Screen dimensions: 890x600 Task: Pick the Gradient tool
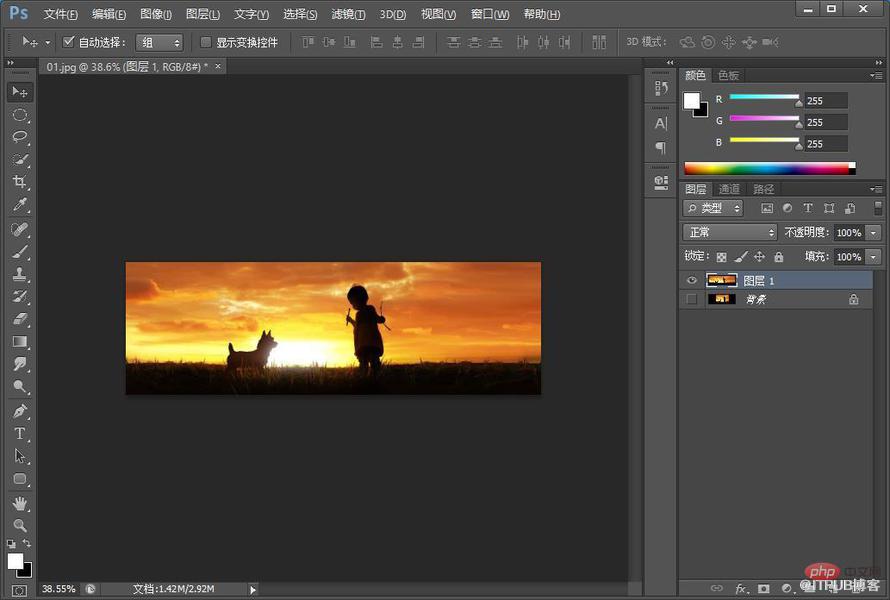20,342
